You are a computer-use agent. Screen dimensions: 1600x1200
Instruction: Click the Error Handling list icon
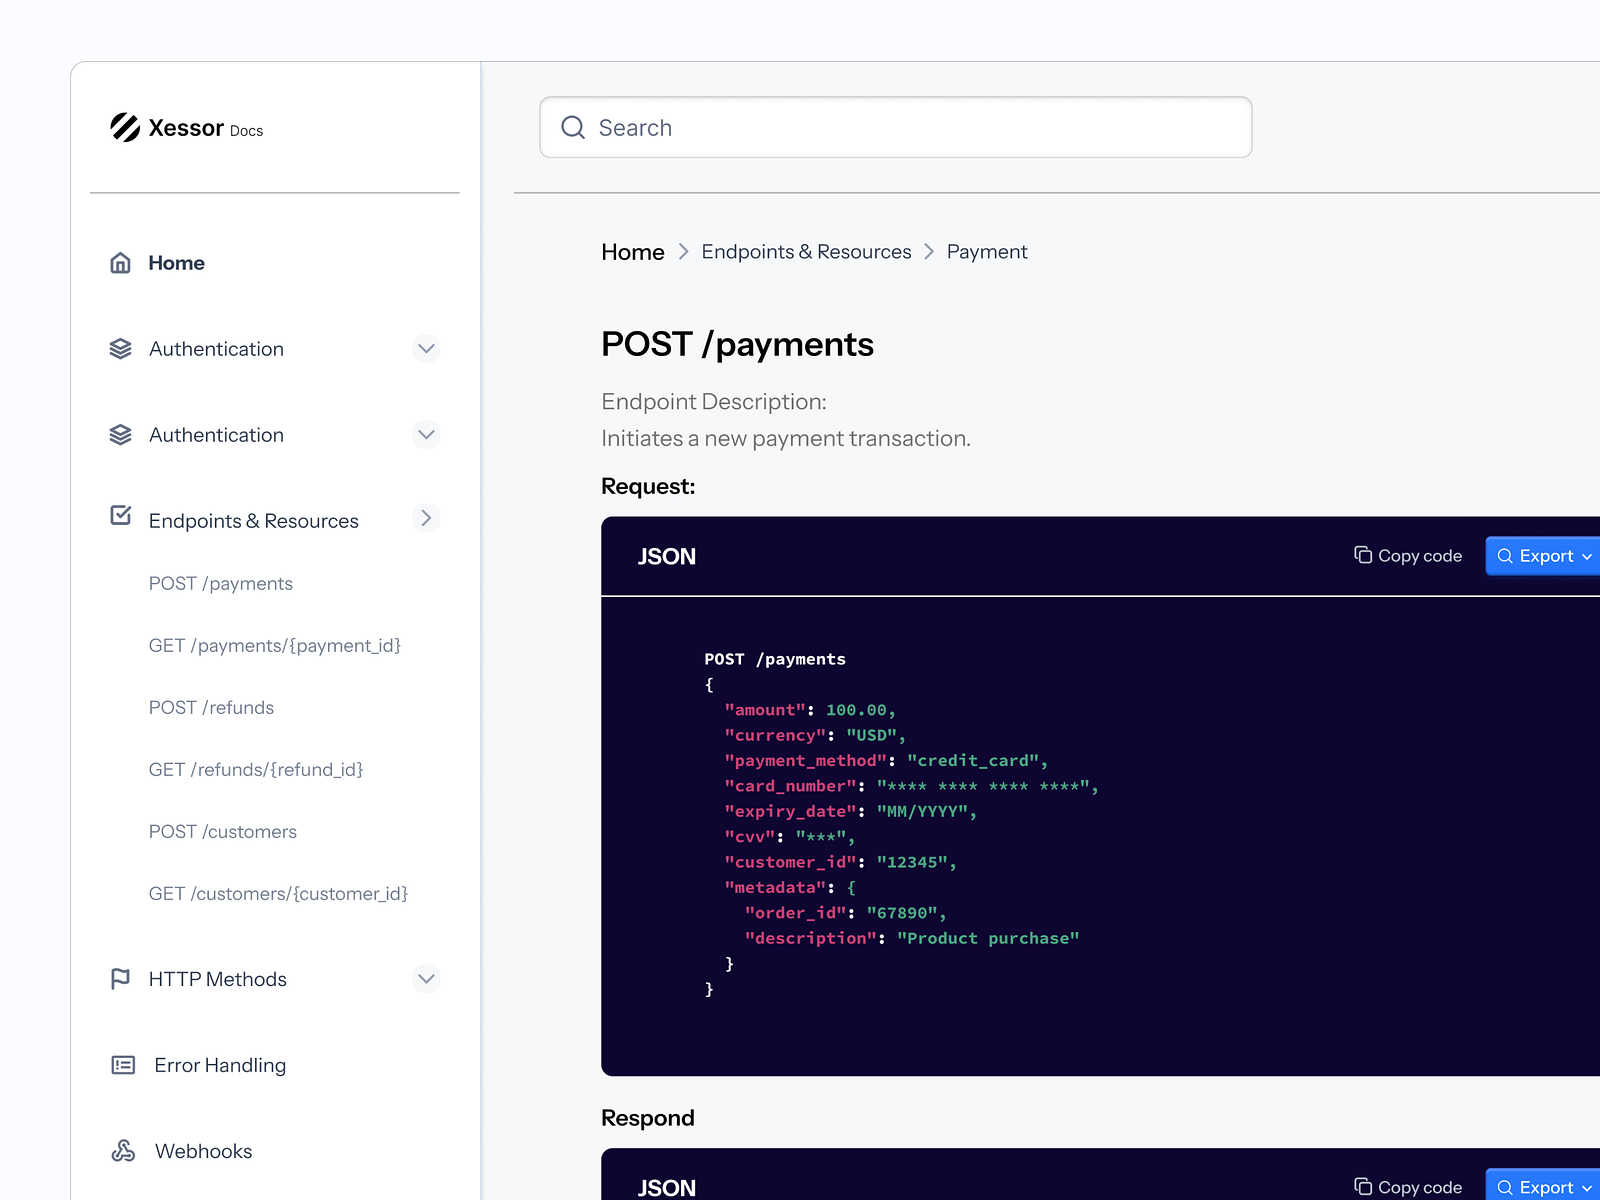pos(123,1065)
